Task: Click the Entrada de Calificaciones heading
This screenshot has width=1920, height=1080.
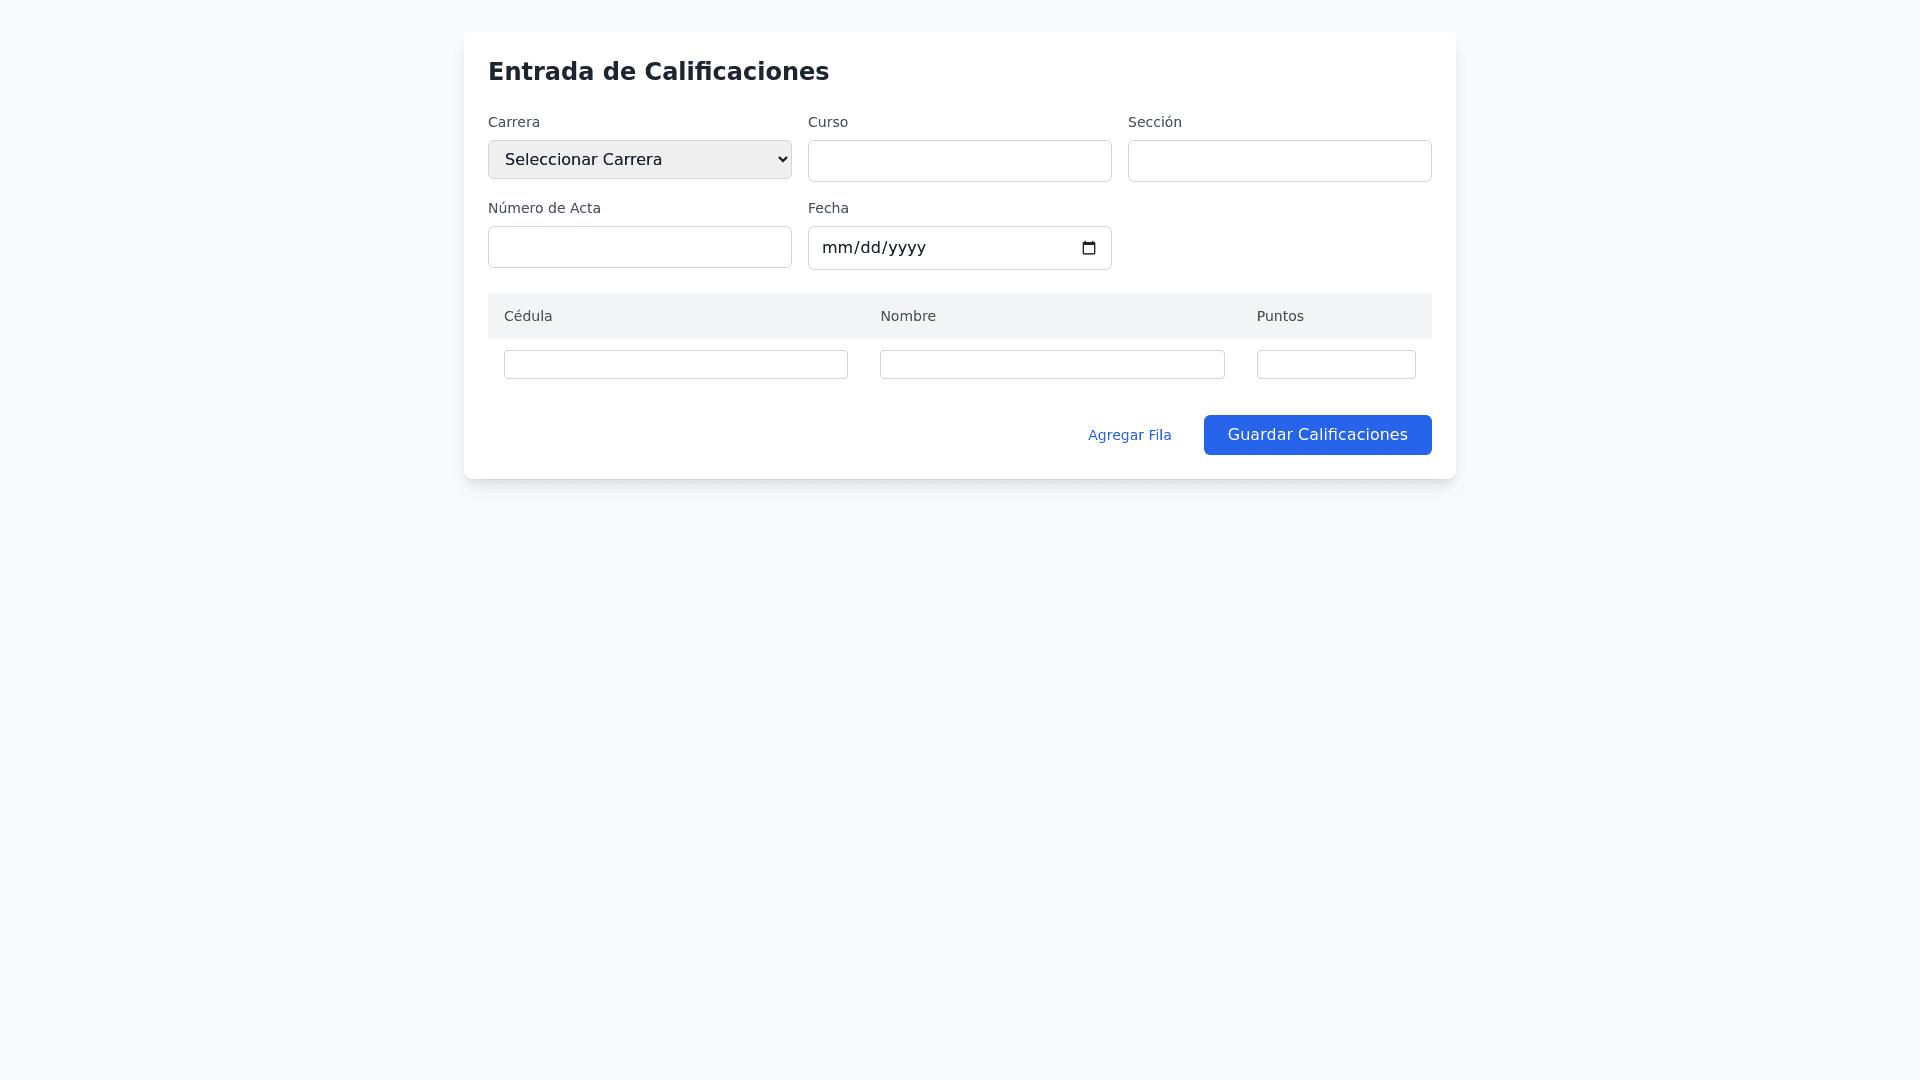Action: 658,72
